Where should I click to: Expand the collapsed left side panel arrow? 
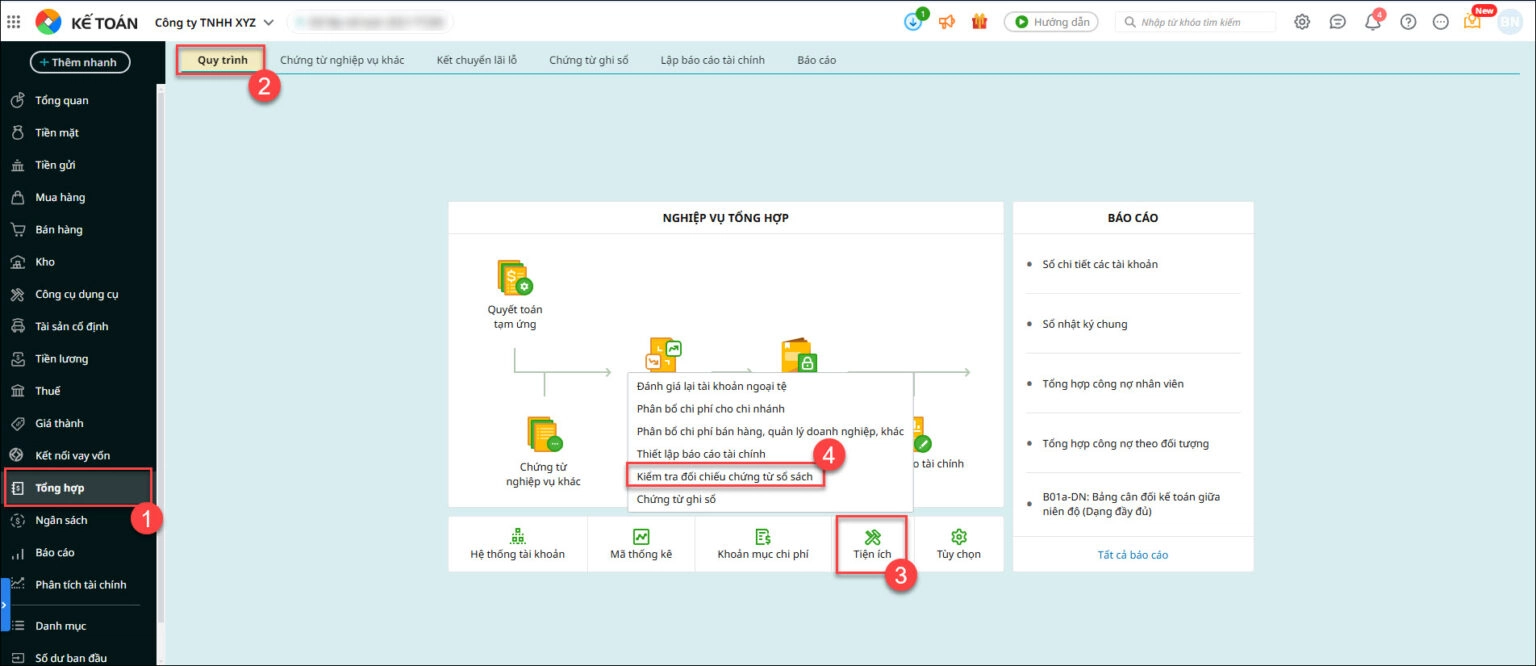click(x=5, y=604)
